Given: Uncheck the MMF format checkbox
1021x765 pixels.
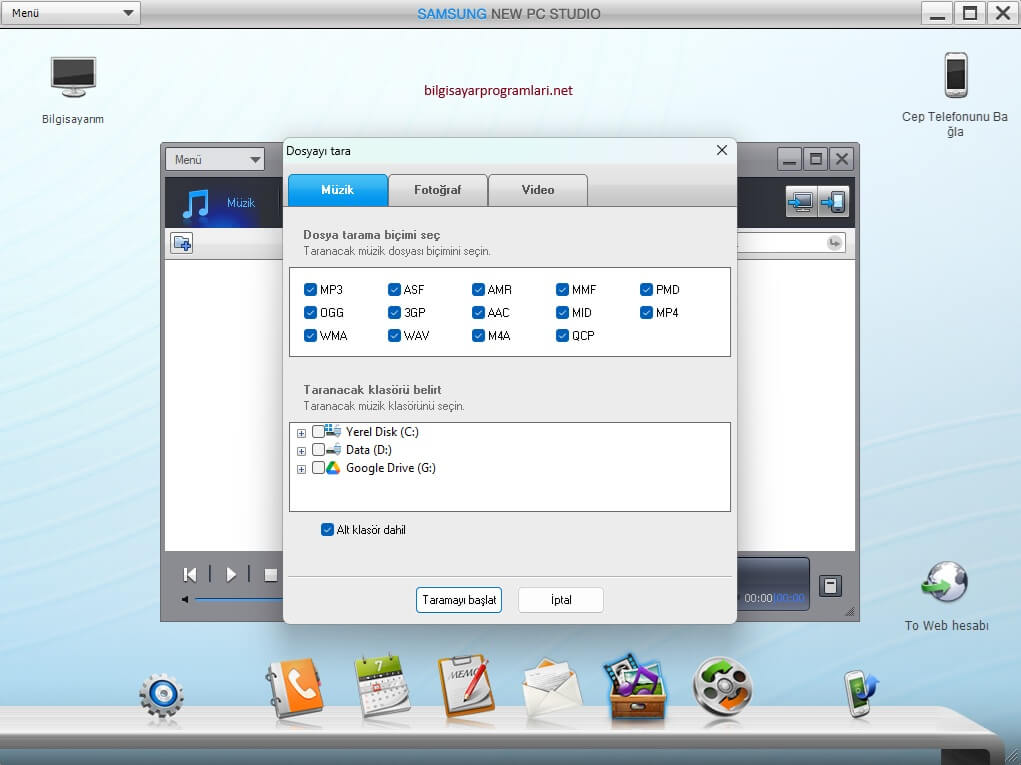Looking at the screenshot, I should pyautogui.click(x=563, y=289).
